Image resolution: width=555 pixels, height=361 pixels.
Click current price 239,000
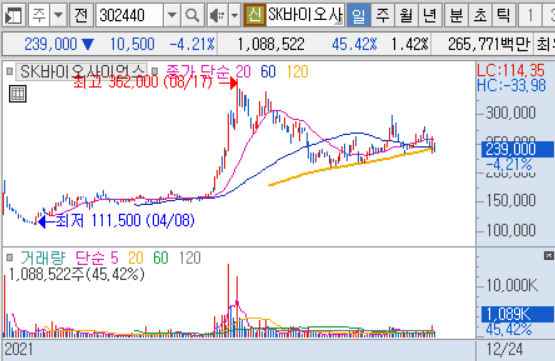click(x=50, y=44)
